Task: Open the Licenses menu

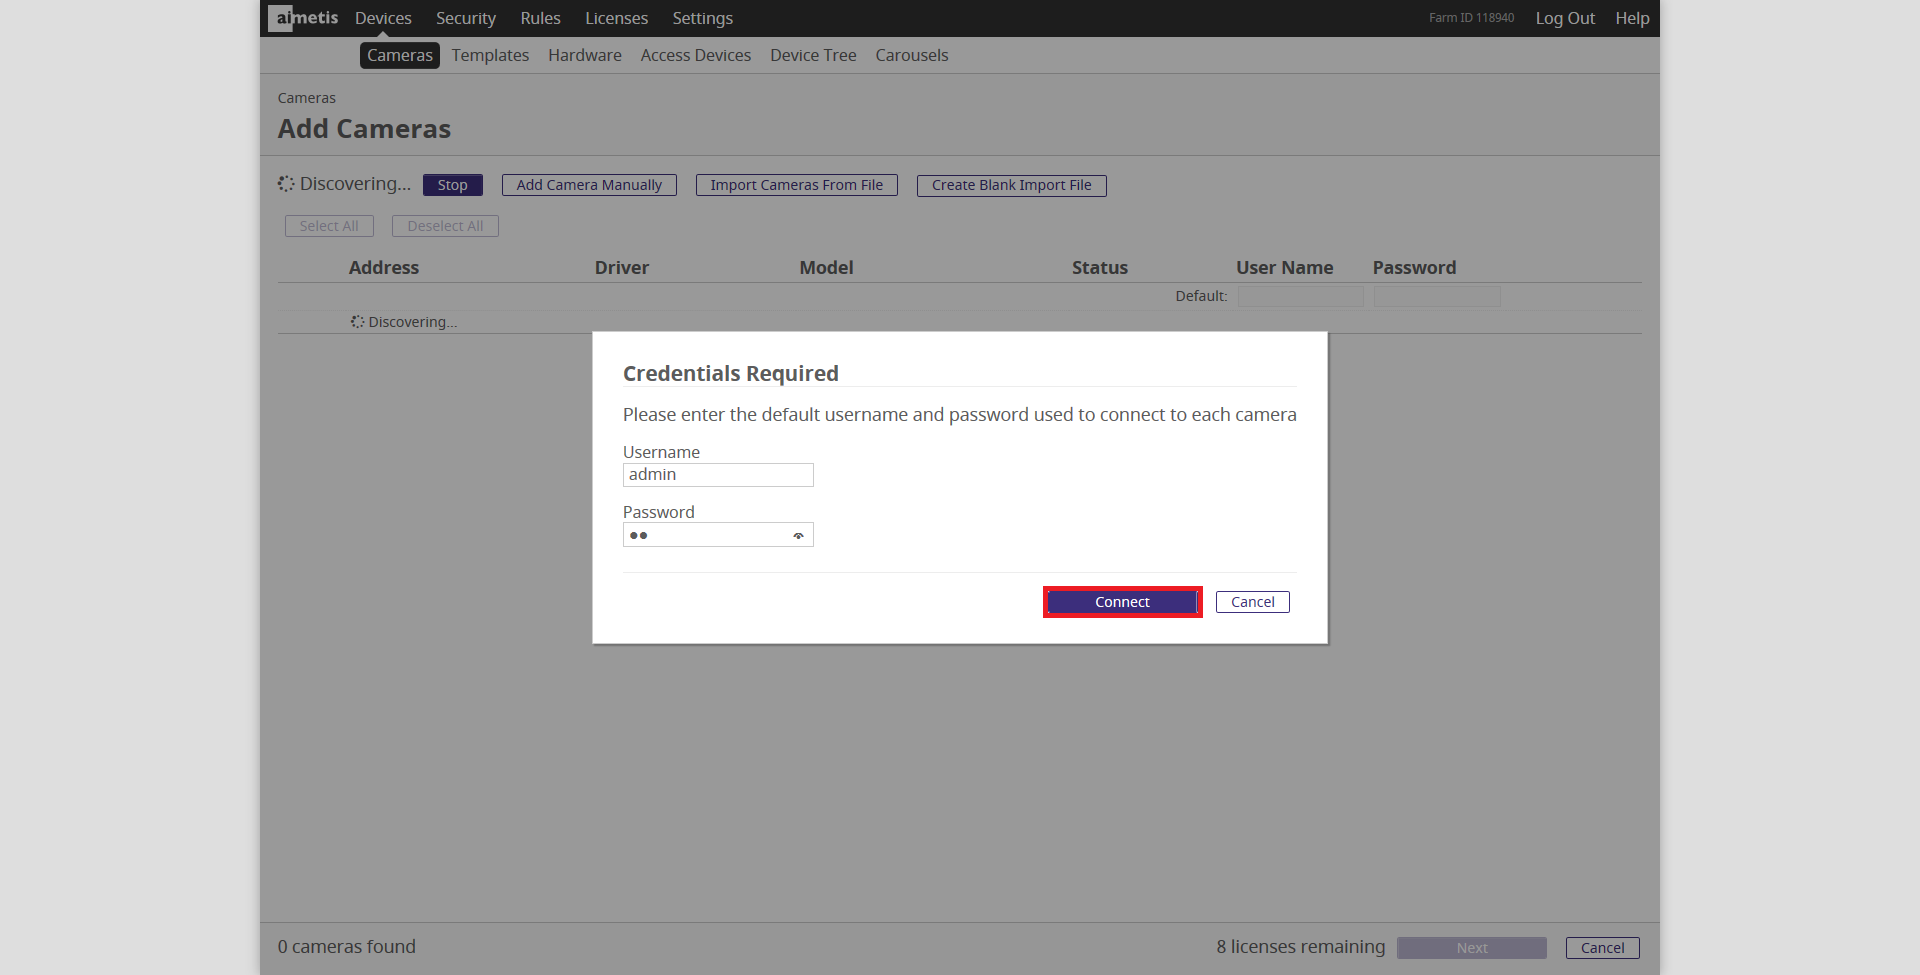Action: coord(616,18)
